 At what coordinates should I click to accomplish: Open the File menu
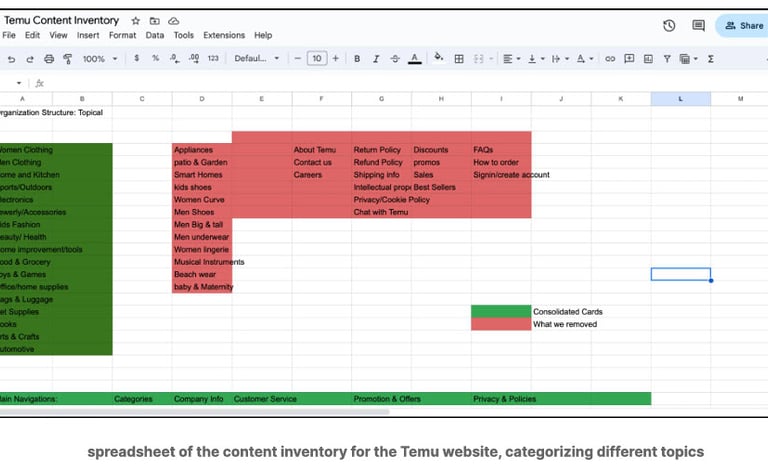pyautogui.click(x=9, y=35)
